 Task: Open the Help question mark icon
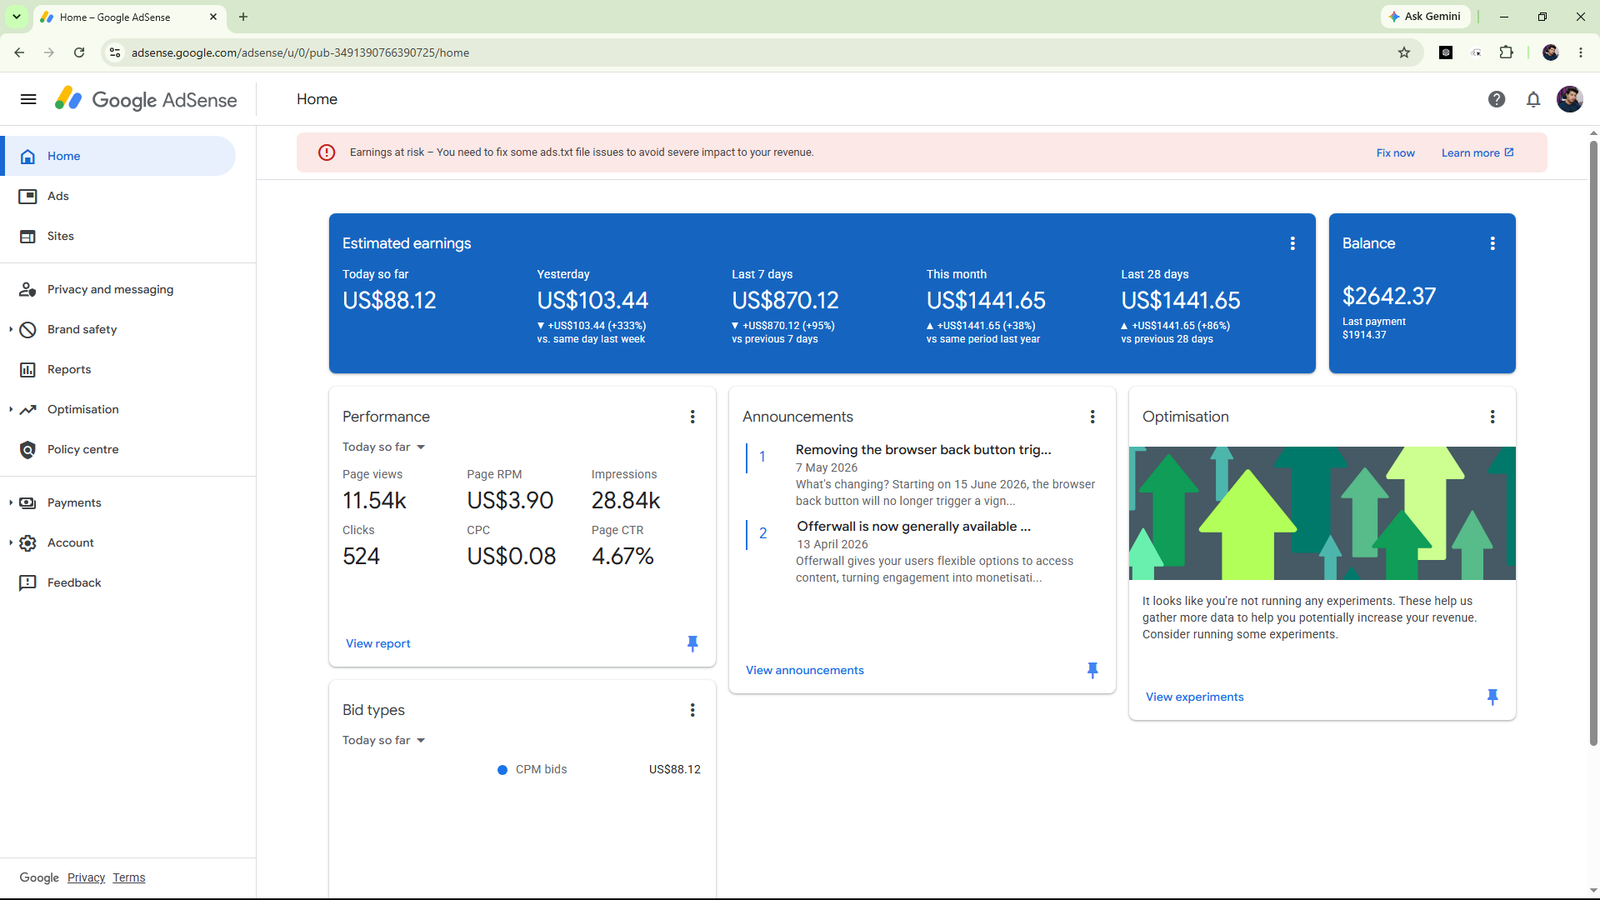click(x=1496, y=99)
